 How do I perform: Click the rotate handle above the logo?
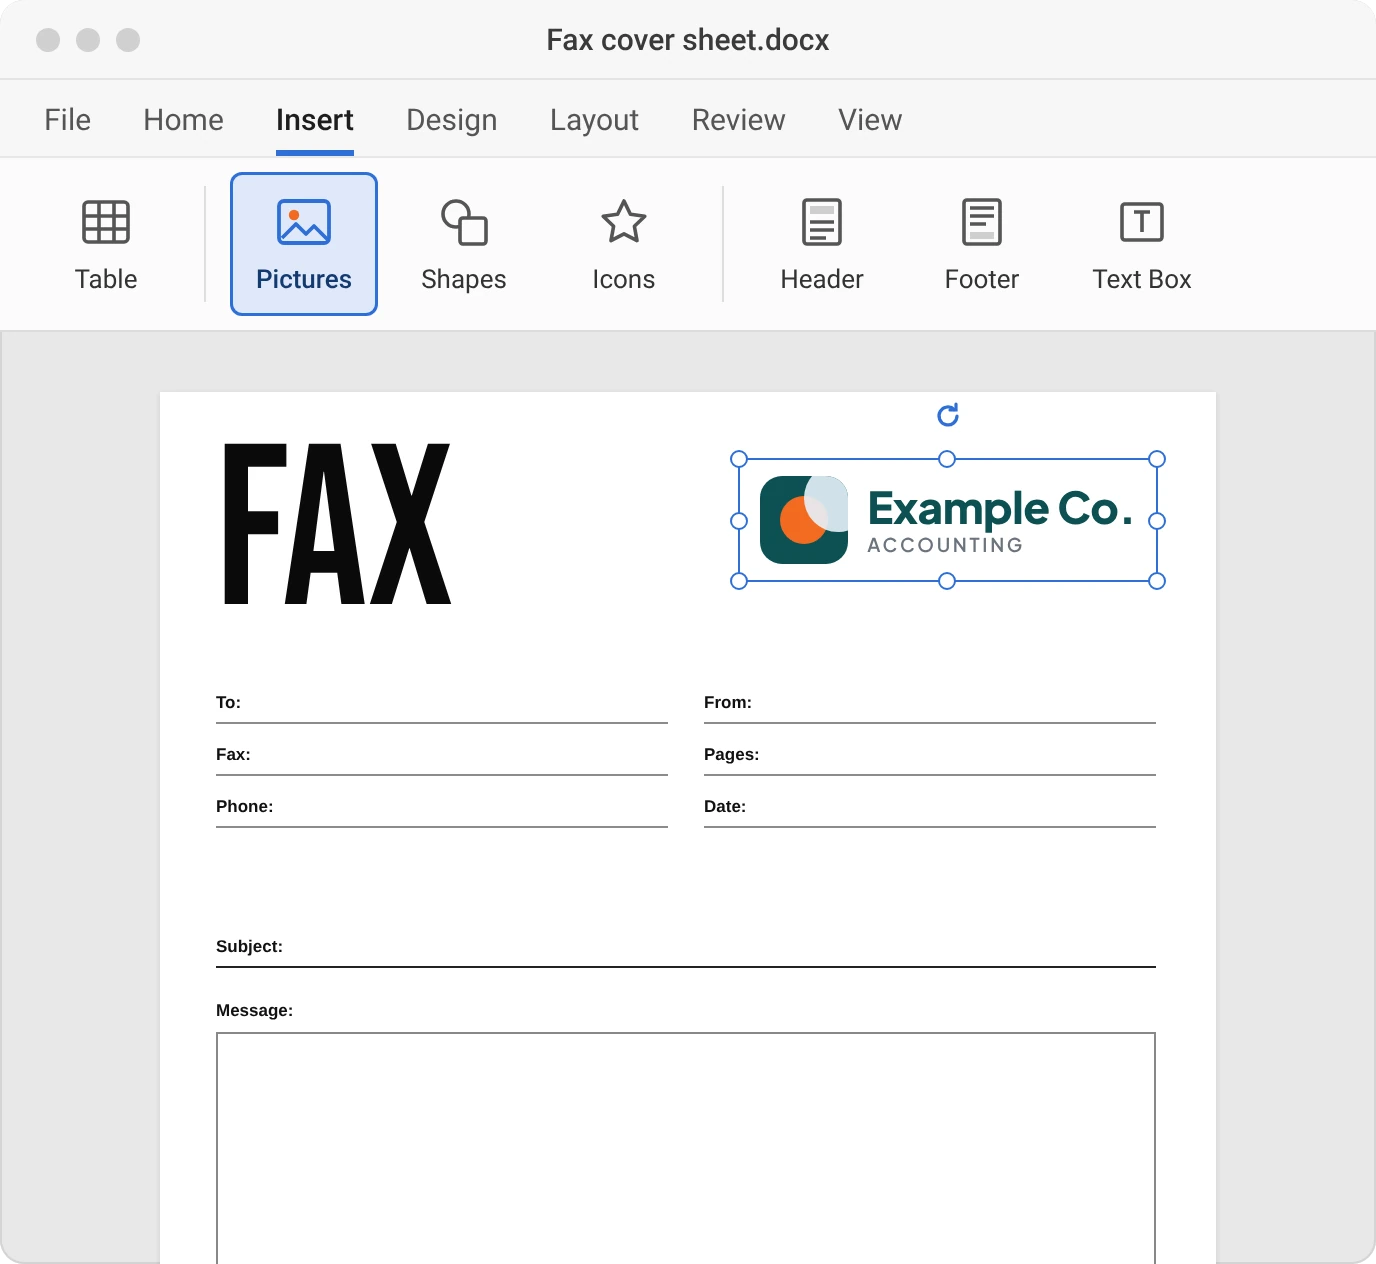(x=948, y=415)
